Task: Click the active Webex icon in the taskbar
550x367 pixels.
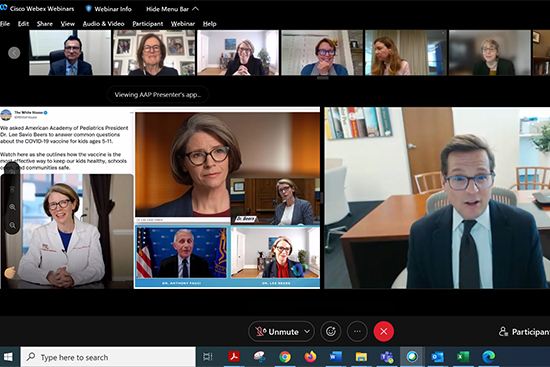Action: click(412, 357)
